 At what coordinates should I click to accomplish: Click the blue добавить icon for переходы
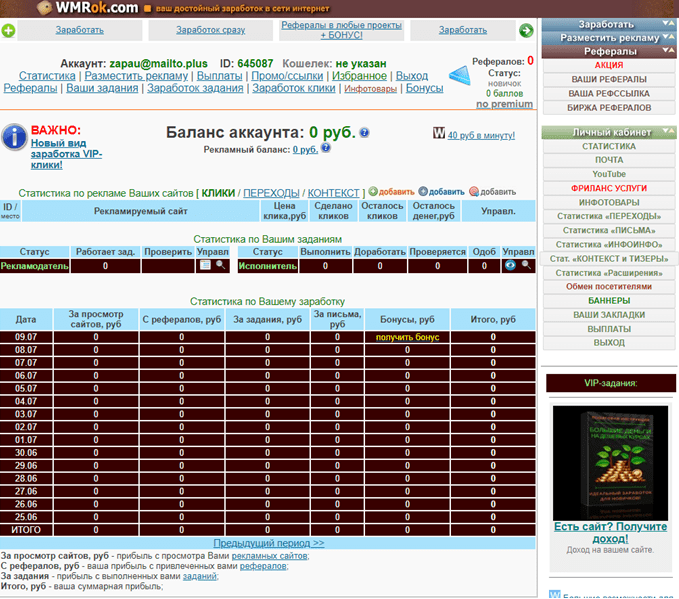point(423,191)
